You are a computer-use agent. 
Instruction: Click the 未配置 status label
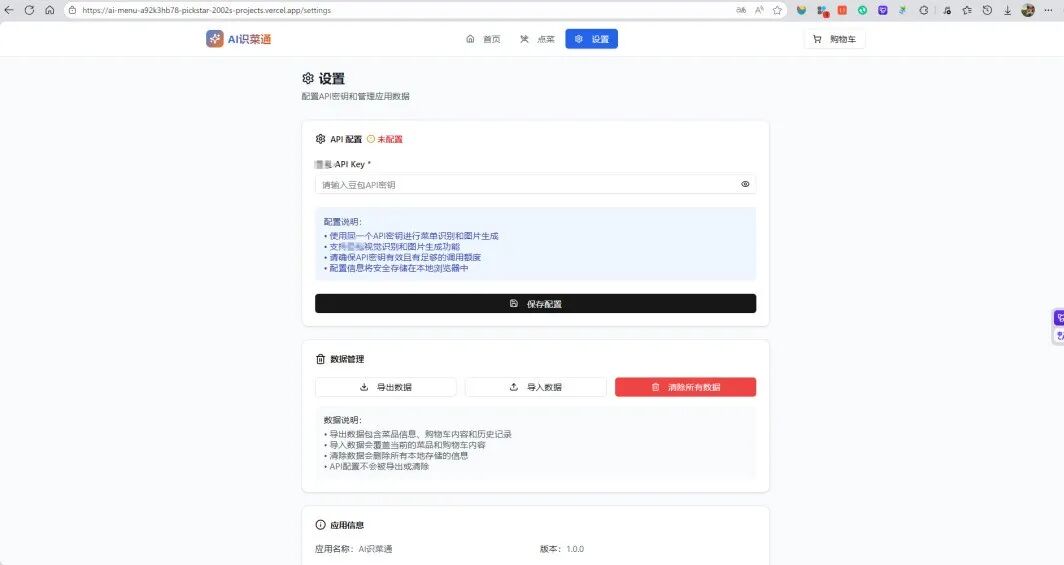(x=390, y=139)
